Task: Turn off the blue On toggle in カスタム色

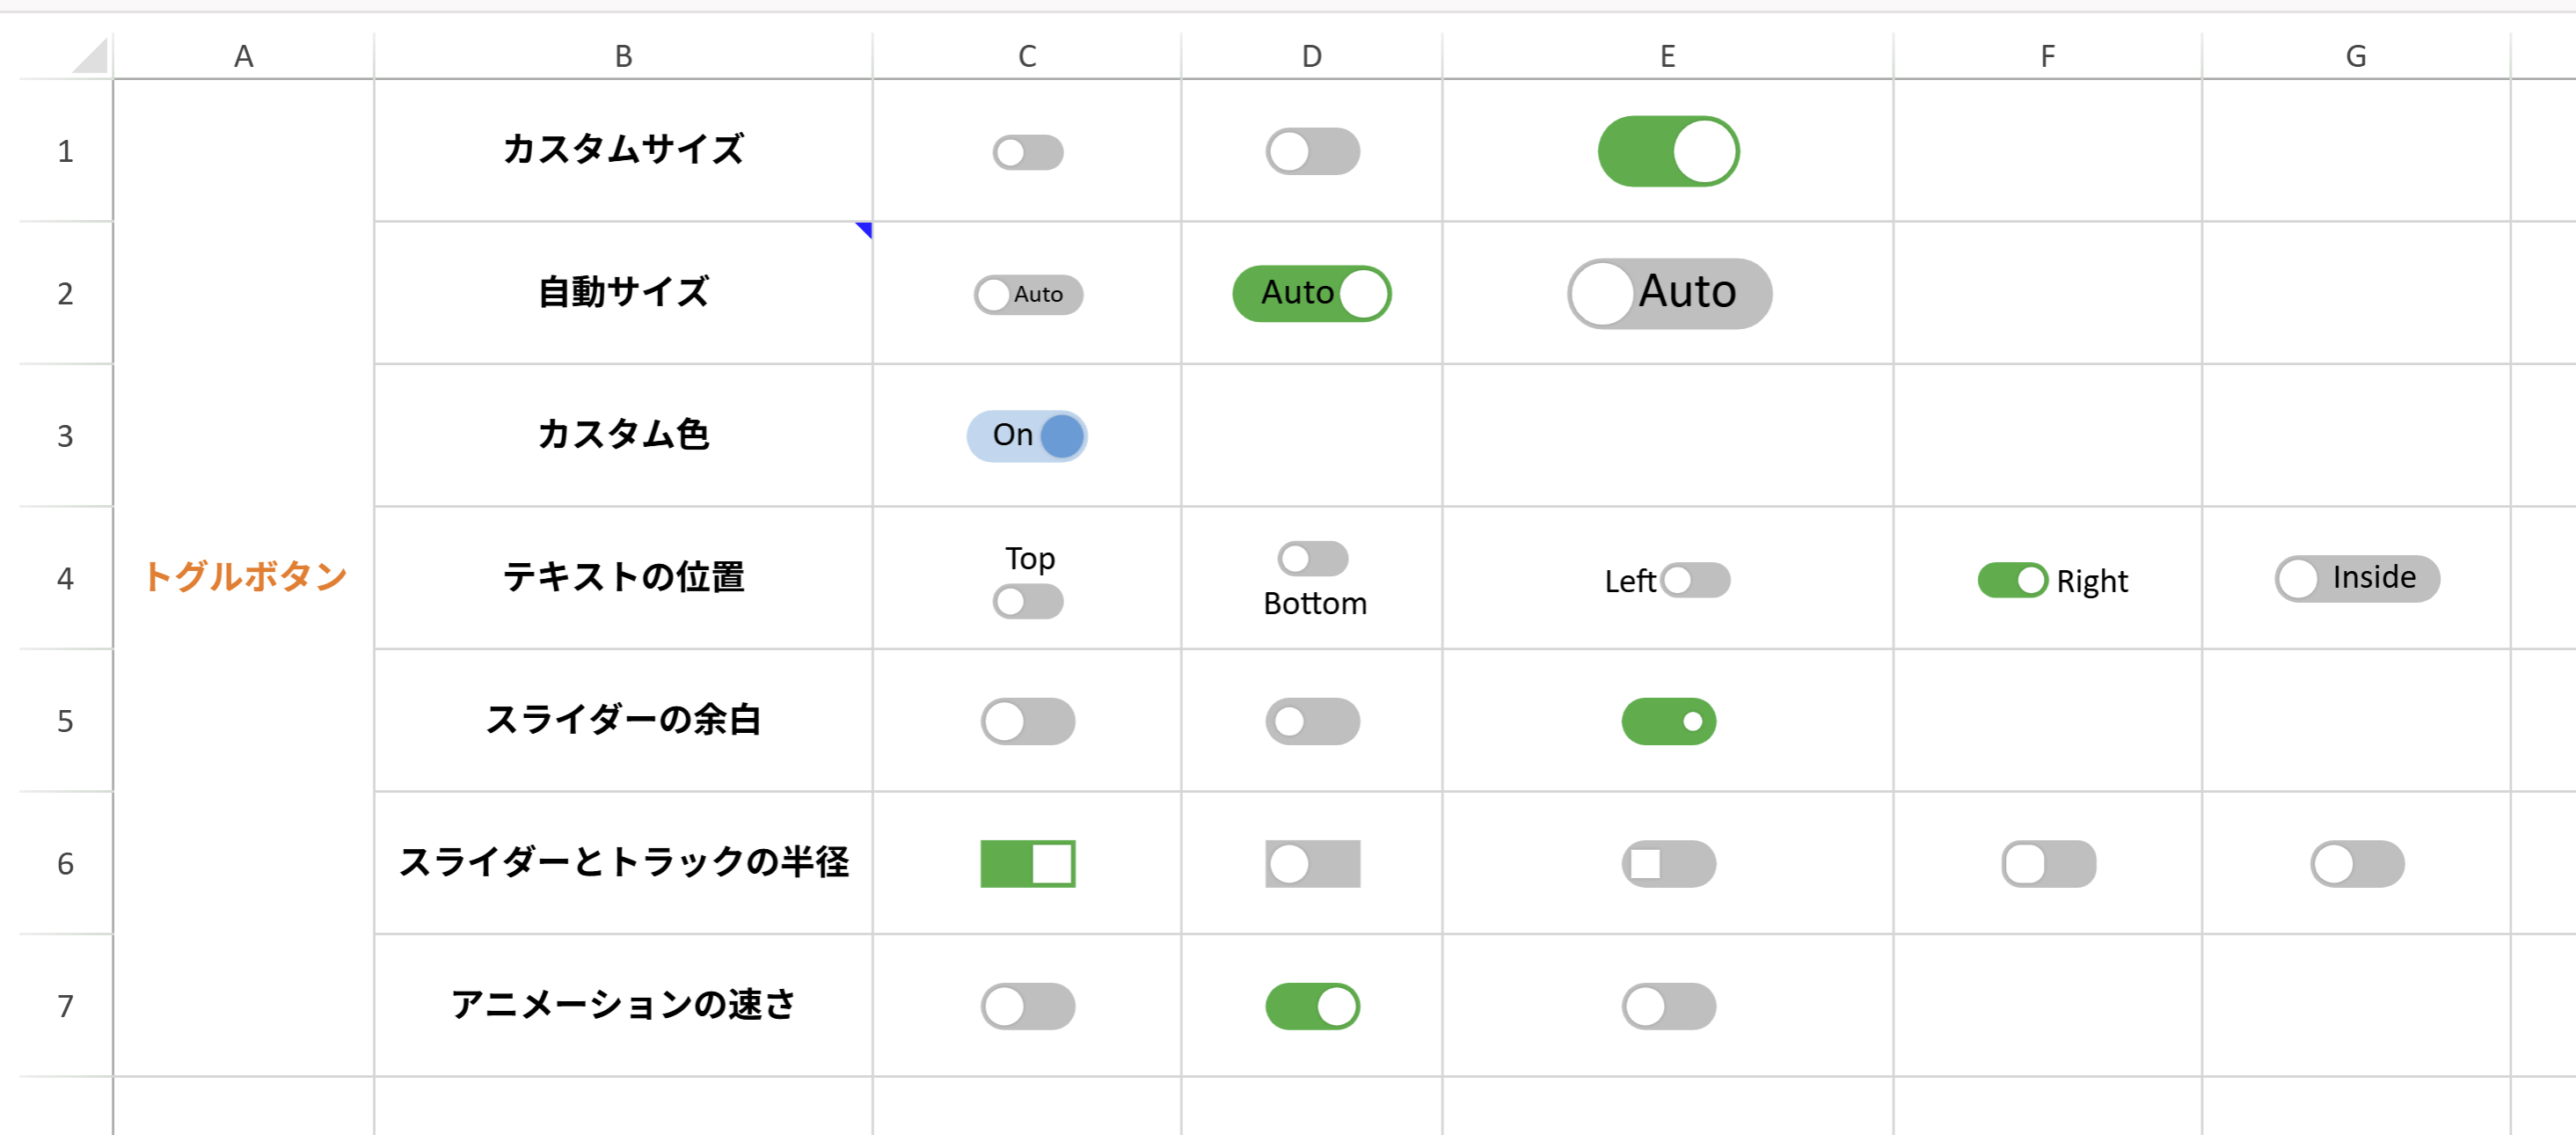Action: coord(1026,435)
